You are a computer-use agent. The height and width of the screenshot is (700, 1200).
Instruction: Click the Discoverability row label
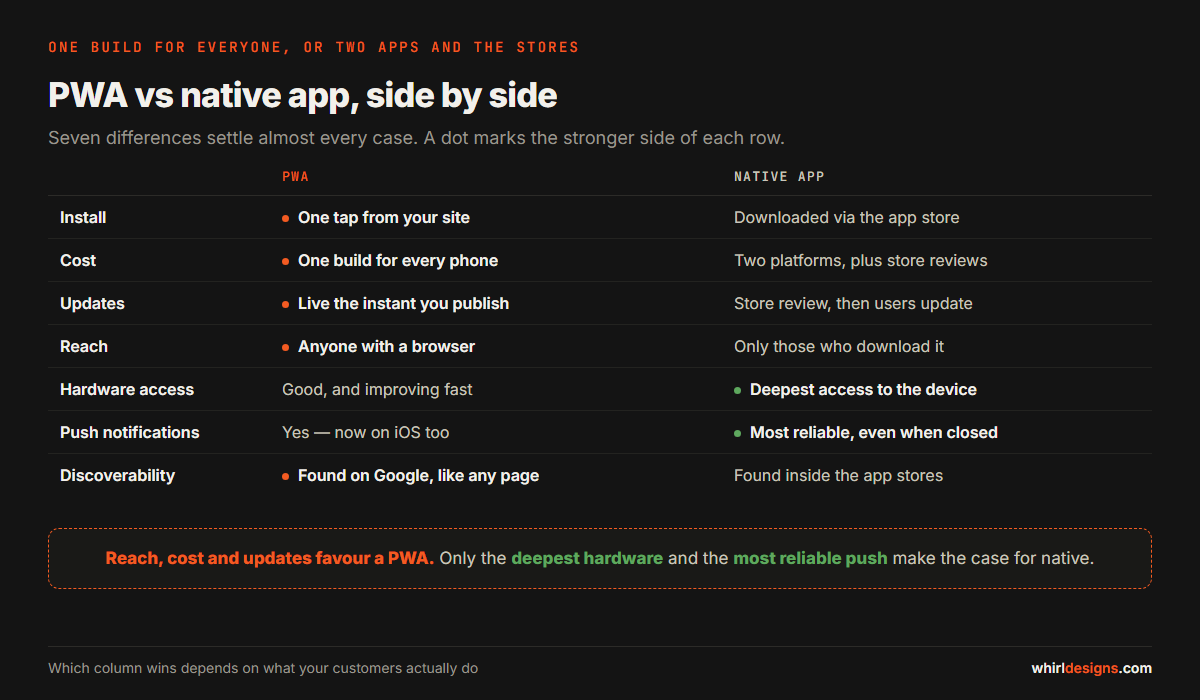(x=117, y=475)
